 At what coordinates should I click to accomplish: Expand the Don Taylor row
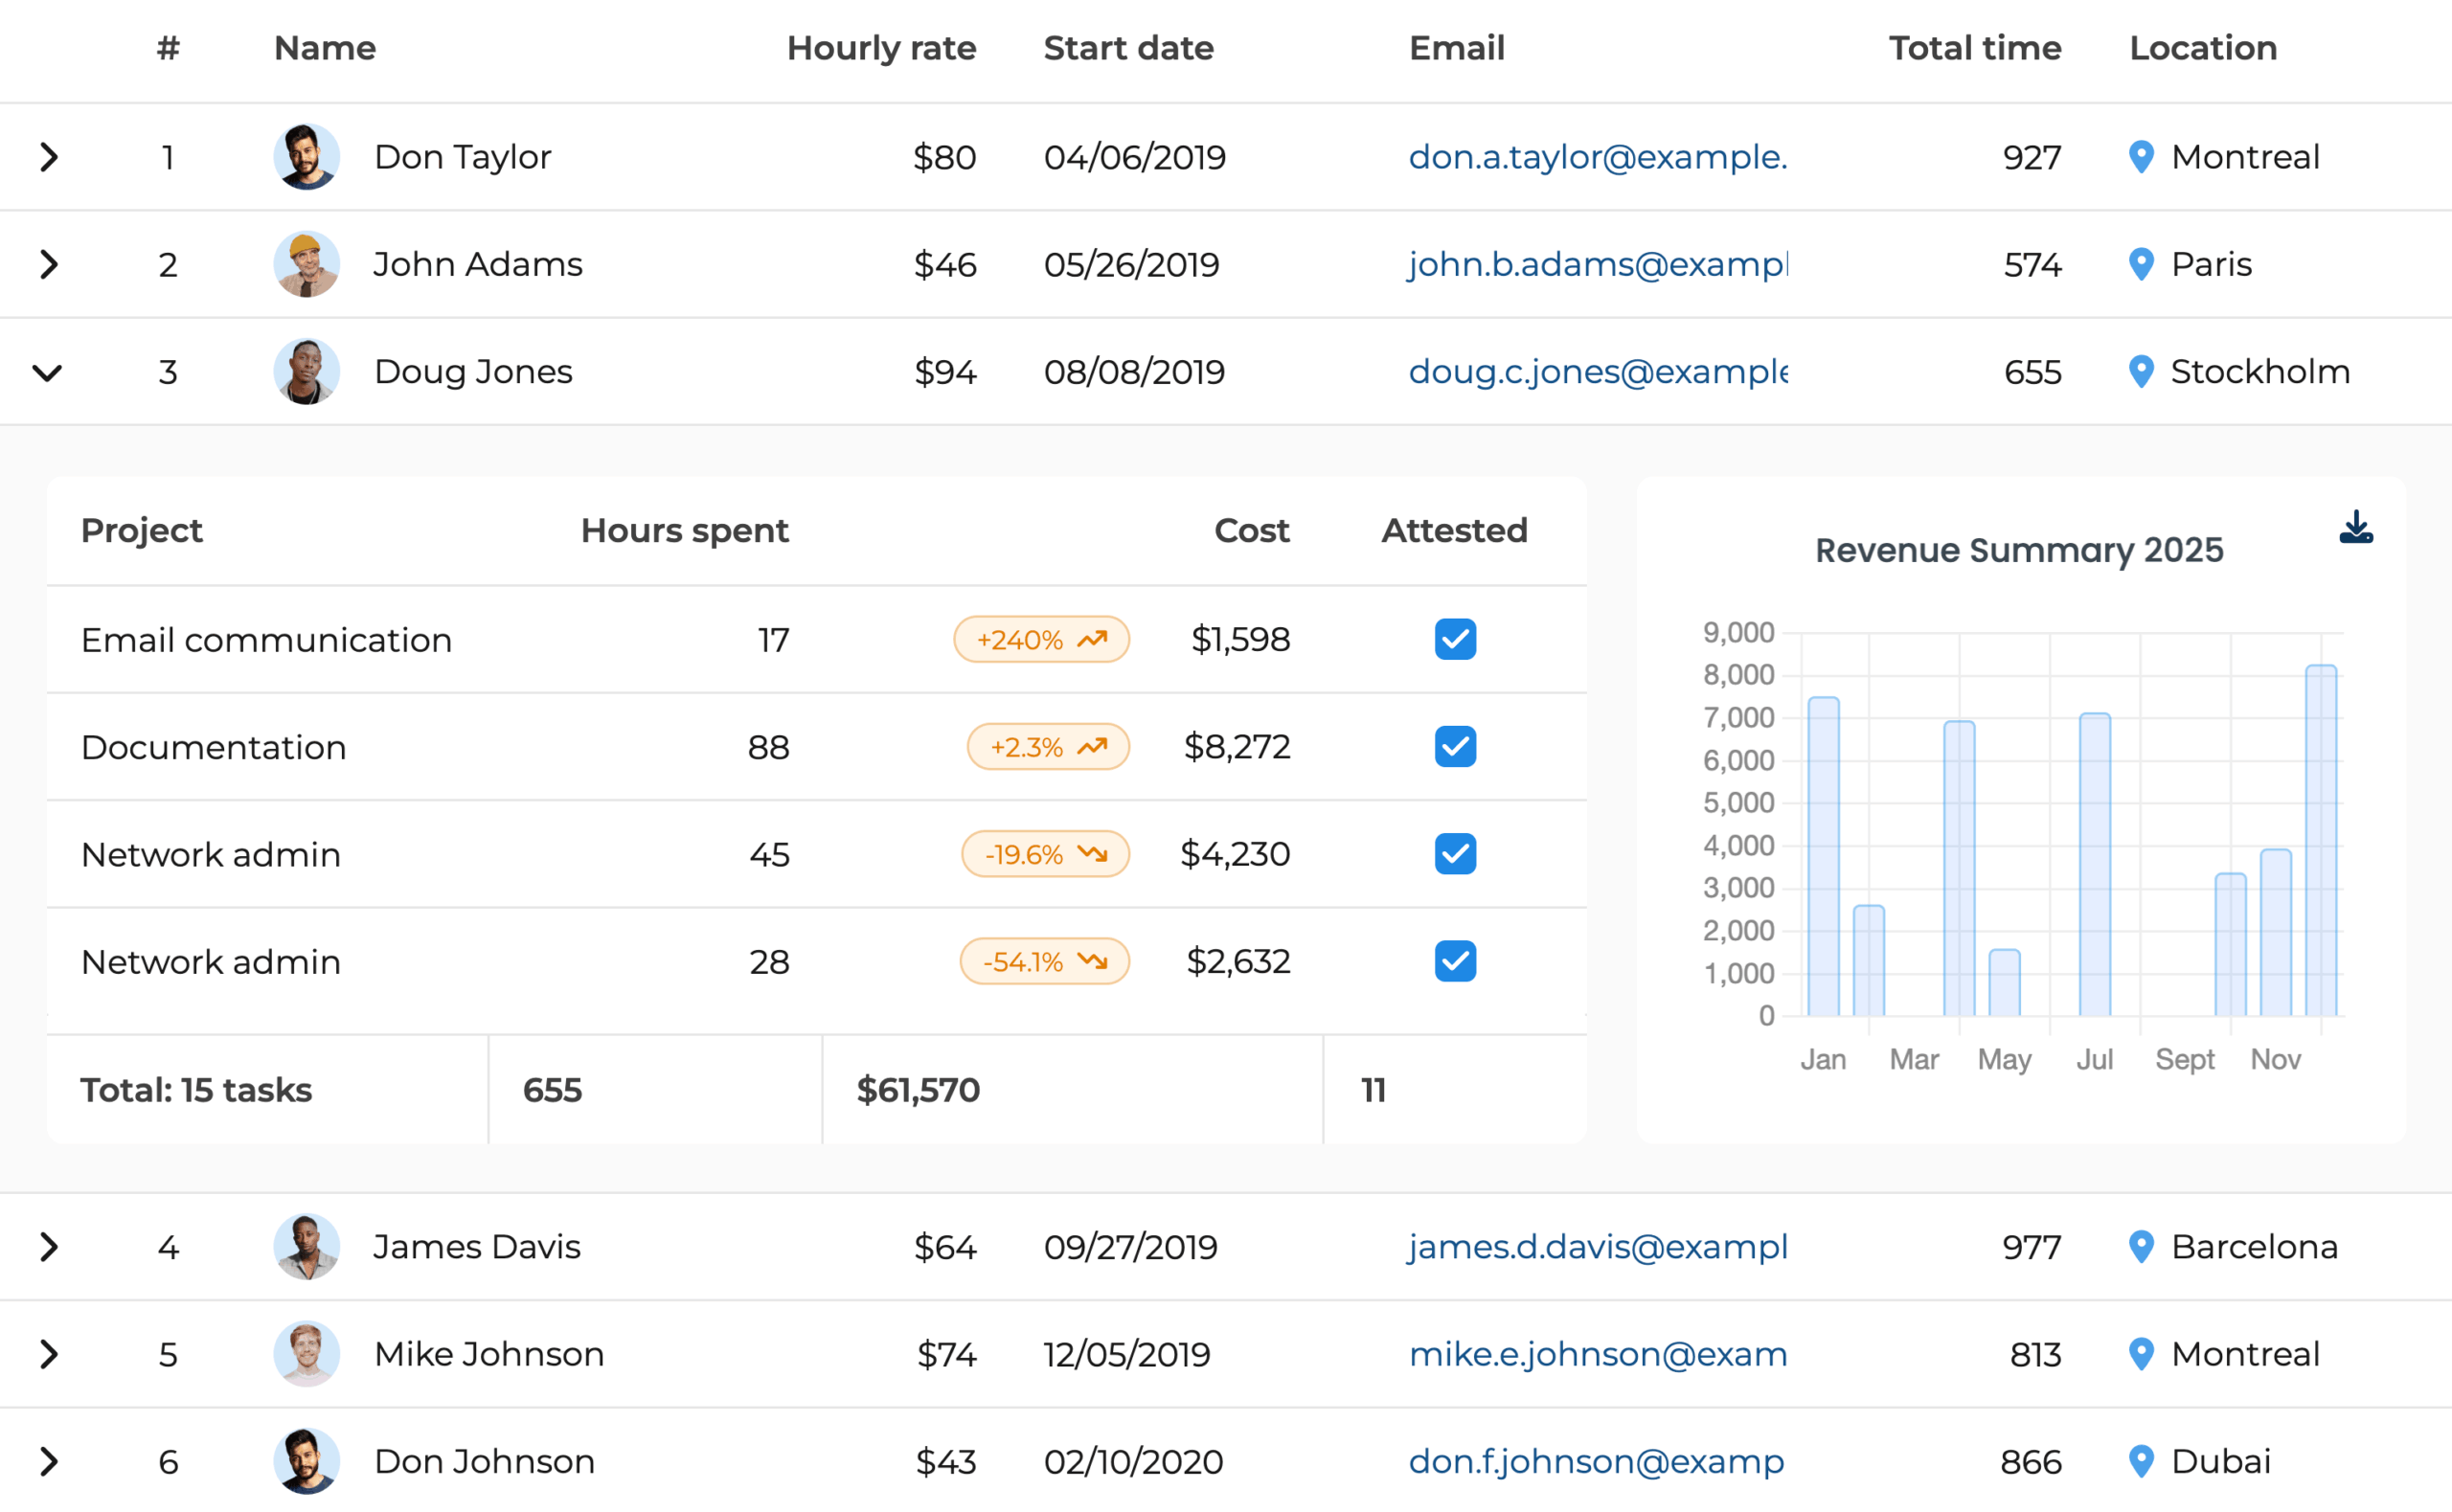pos(48,157)
